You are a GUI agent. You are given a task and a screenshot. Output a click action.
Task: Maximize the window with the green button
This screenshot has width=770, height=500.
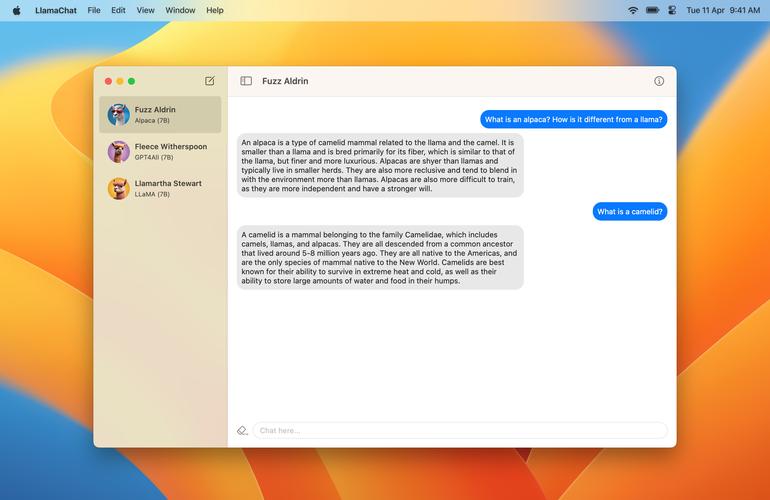coord(132,81)
